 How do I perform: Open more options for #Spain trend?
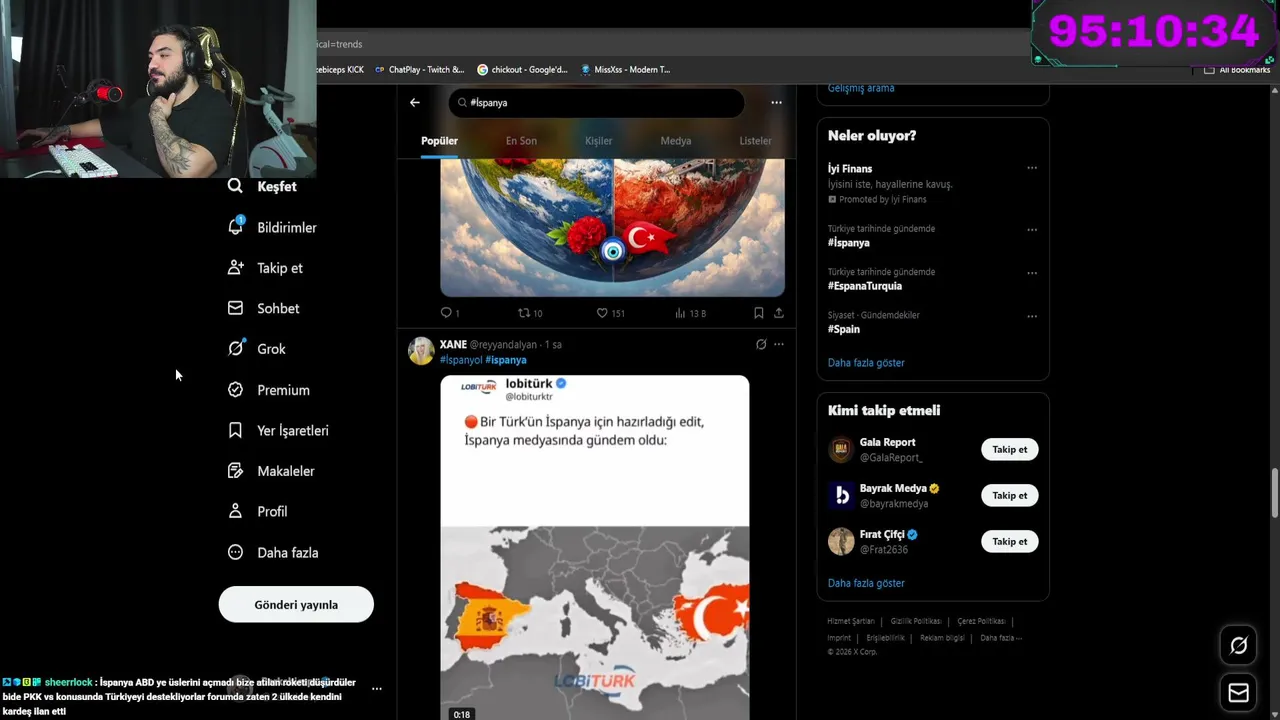[x=1032, y=316]
